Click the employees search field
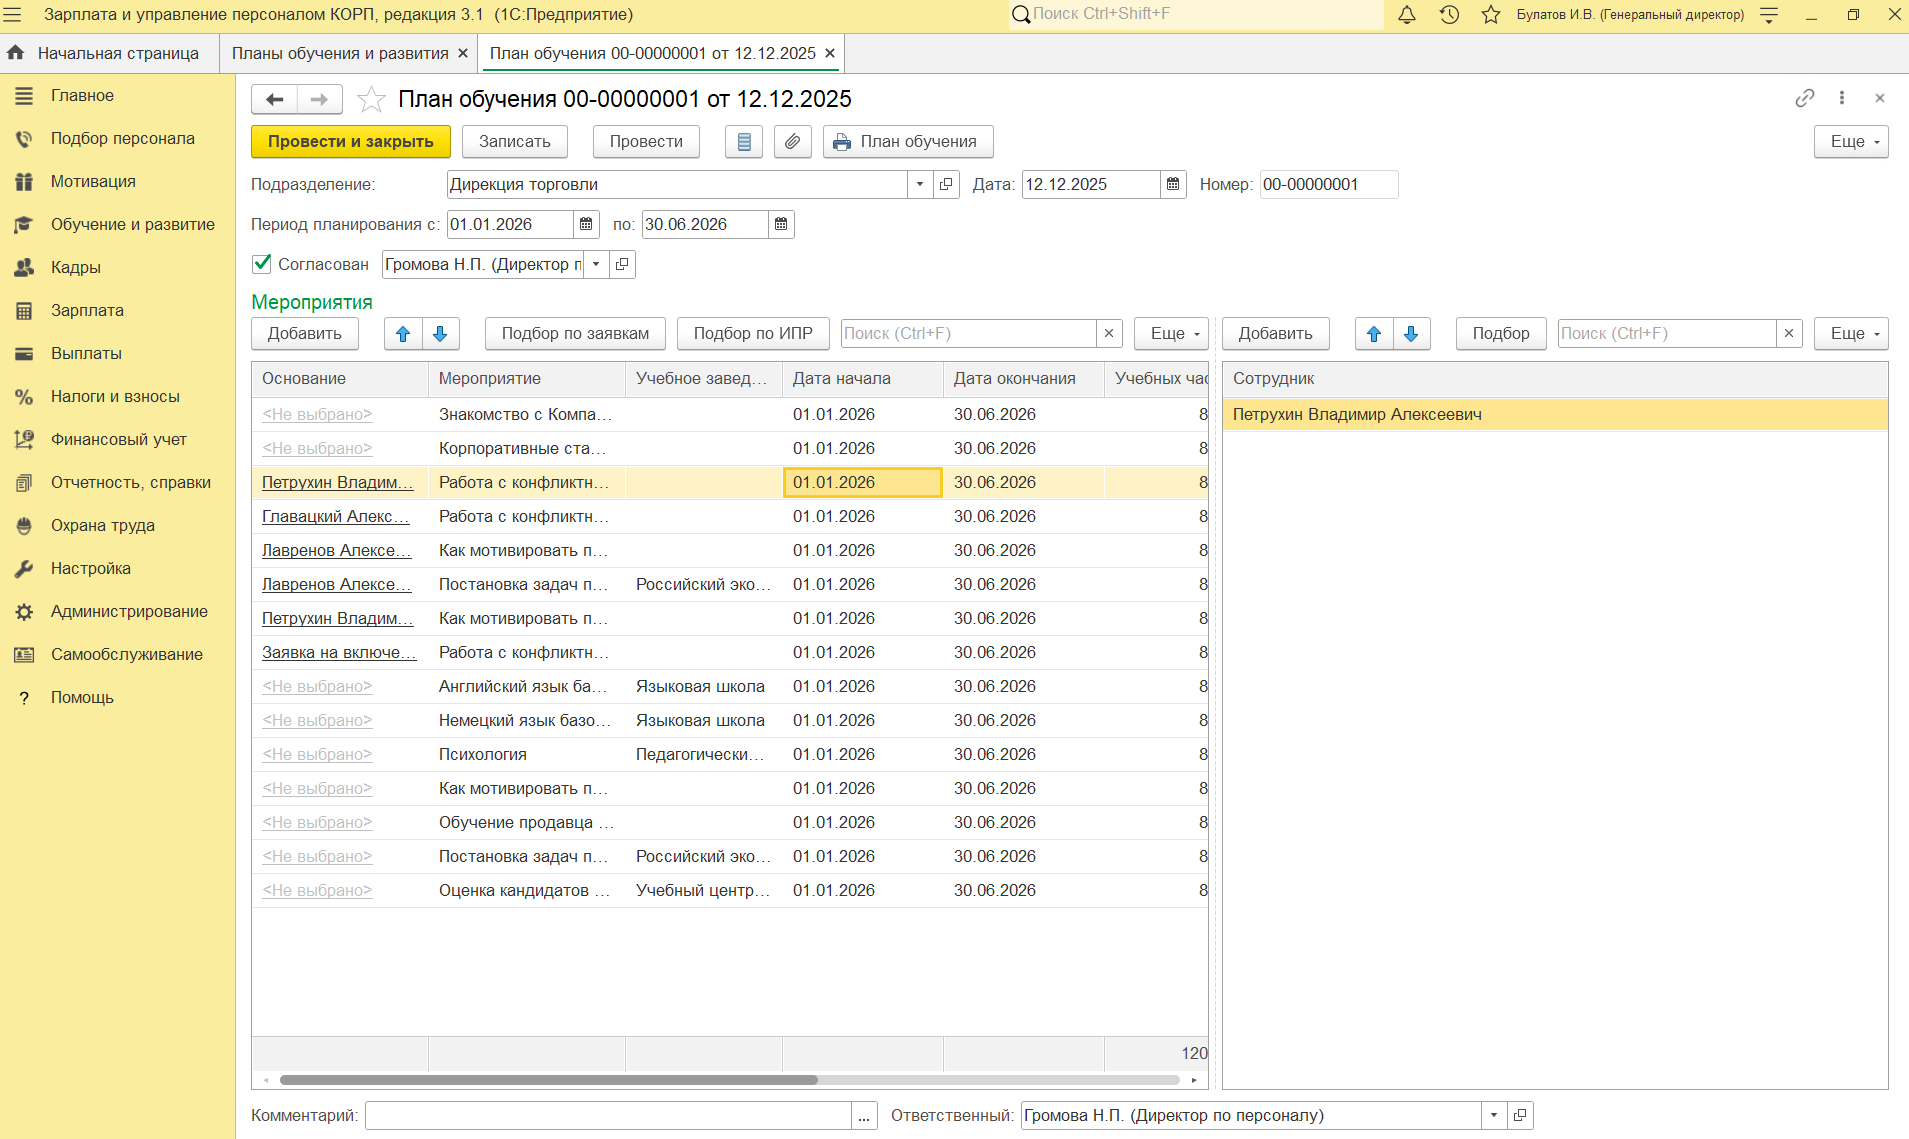Viewport: 1909px width, 1139px height. click(1667, 334)
